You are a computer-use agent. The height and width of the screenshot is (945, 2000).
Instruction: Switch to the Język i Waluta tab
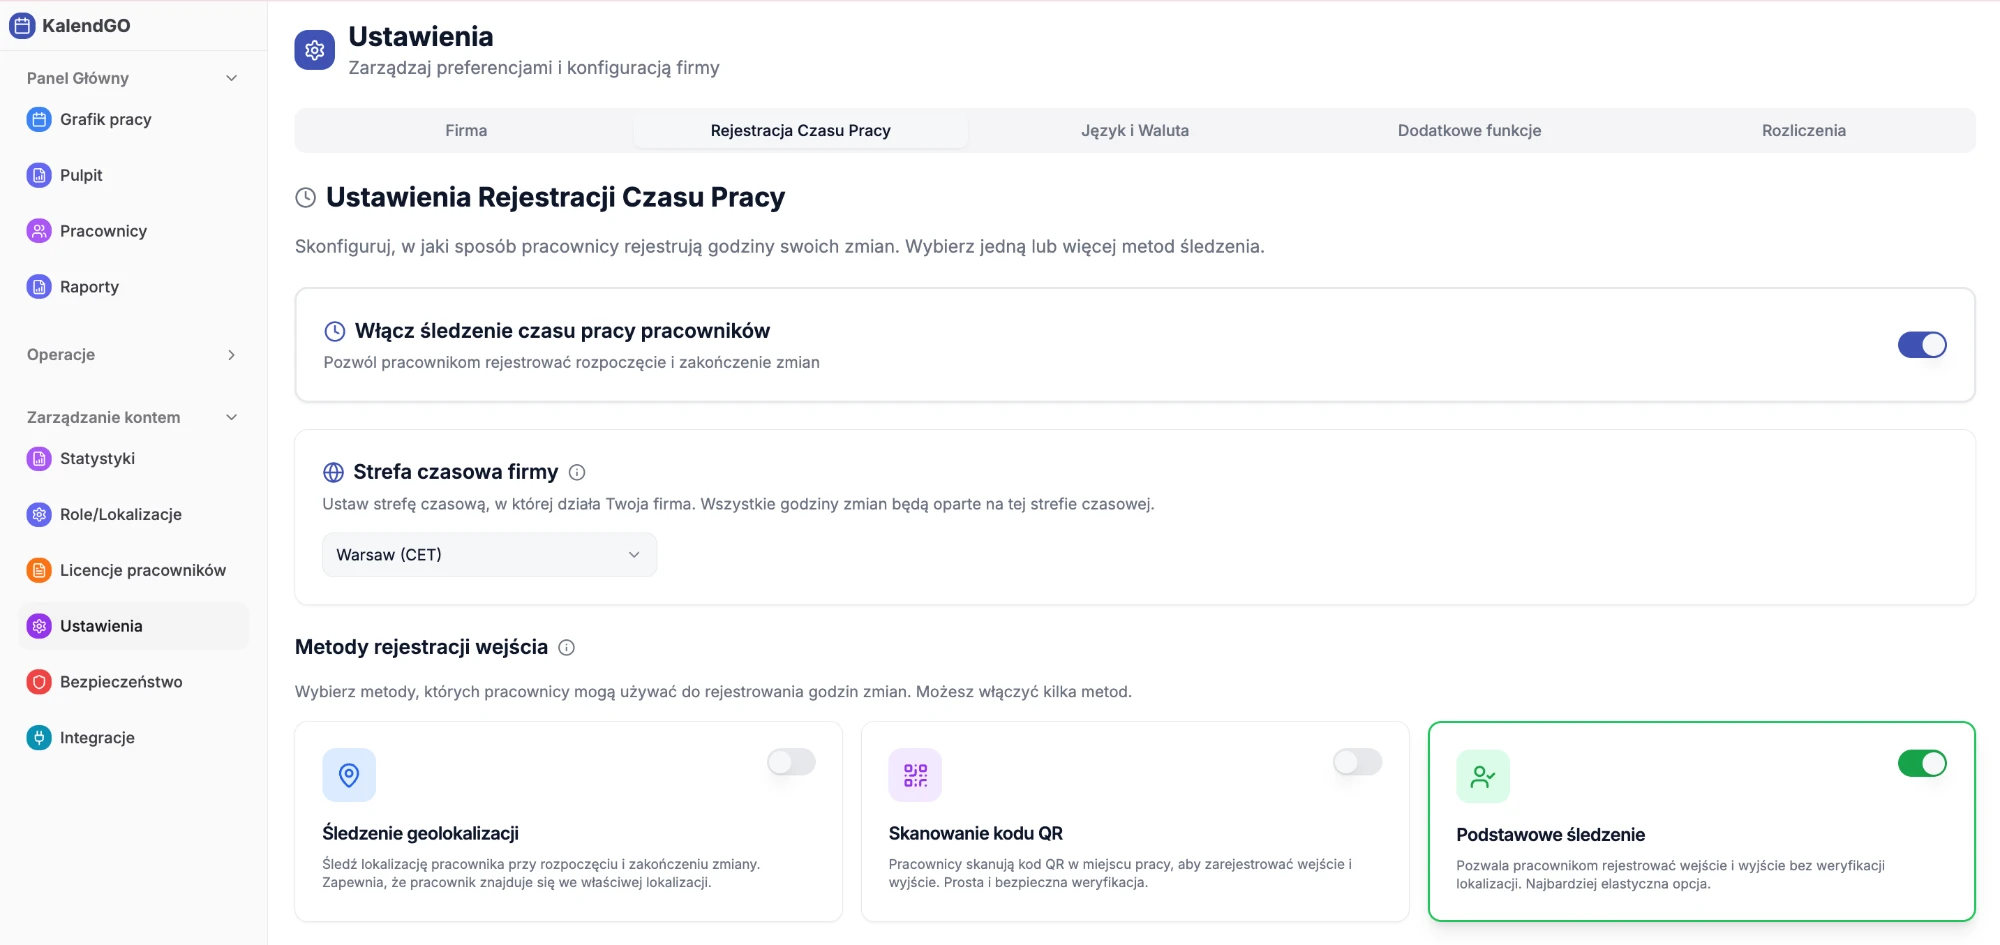(x=1135, y=131)
